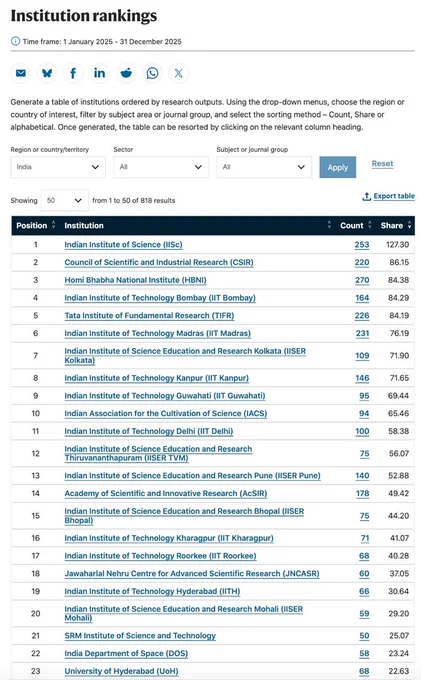The image size is (421, 680).
Task: Open Council of Scientific and Industrial Research link
Action: (159, 262)
